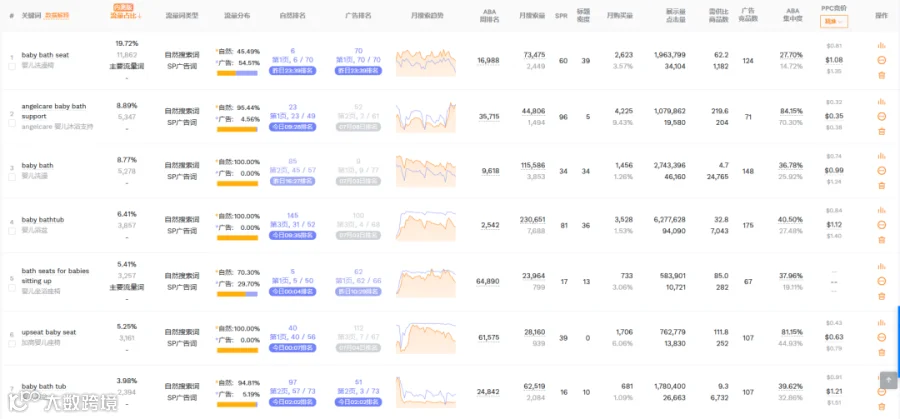Open bar chart icon for baby bathtub row
Image resolution: width=900 pixels, height=419 pixels.
[x=882, y=210]
